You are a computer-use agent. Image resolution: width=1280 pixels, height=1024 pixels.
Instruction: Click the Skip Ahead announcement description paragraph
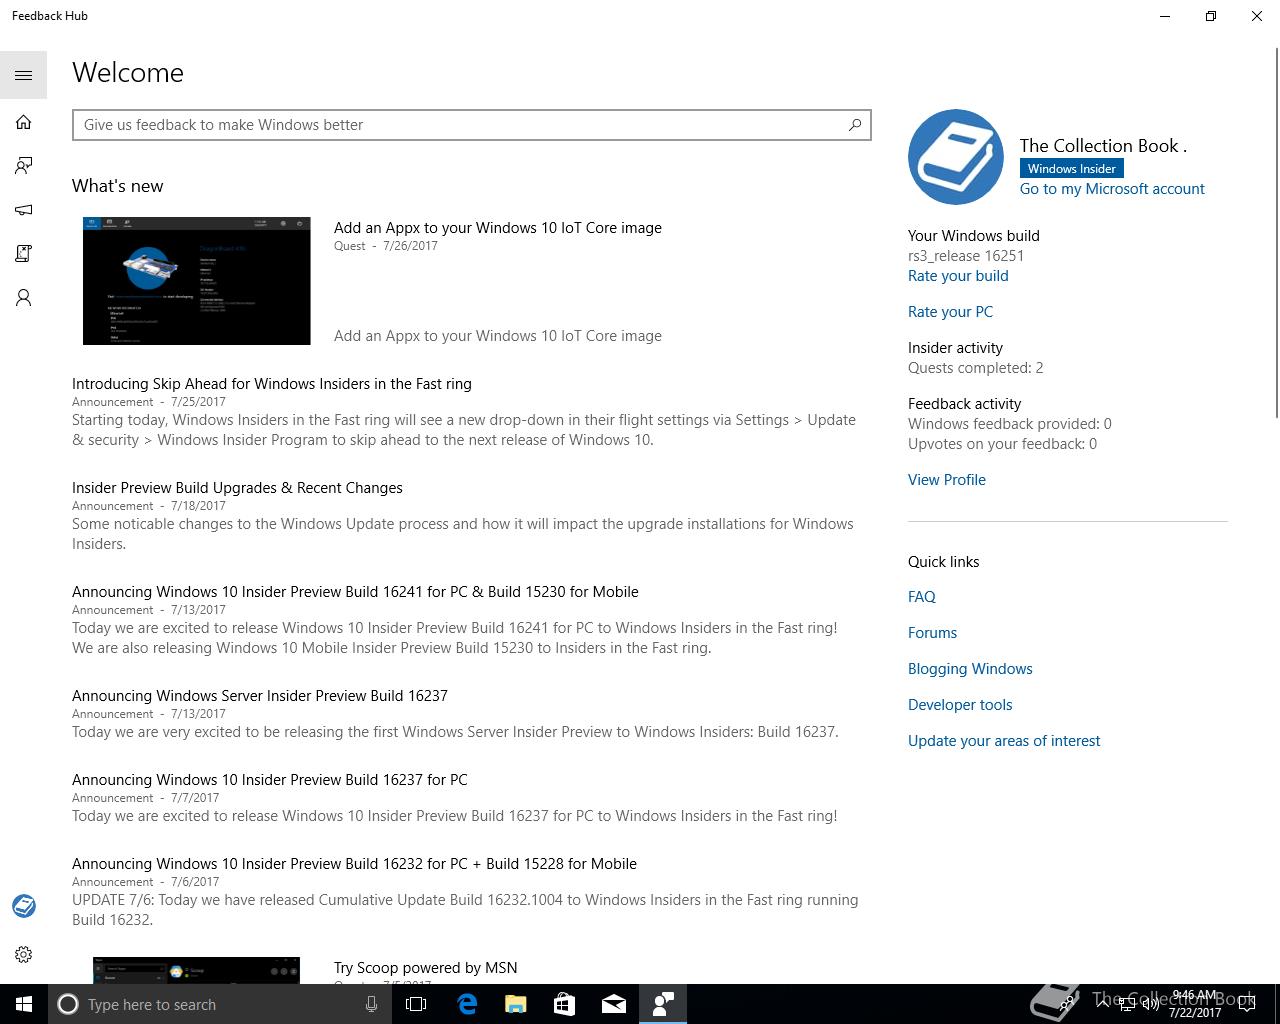464,430
